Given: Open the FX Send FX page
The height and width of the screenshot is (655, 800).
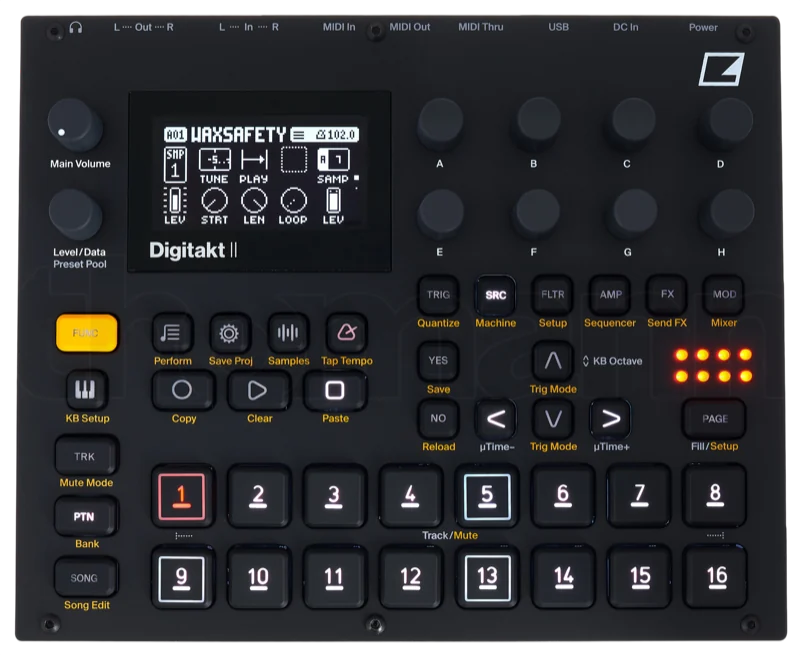Looking at the screenshot, I should (x=667, y=295).
